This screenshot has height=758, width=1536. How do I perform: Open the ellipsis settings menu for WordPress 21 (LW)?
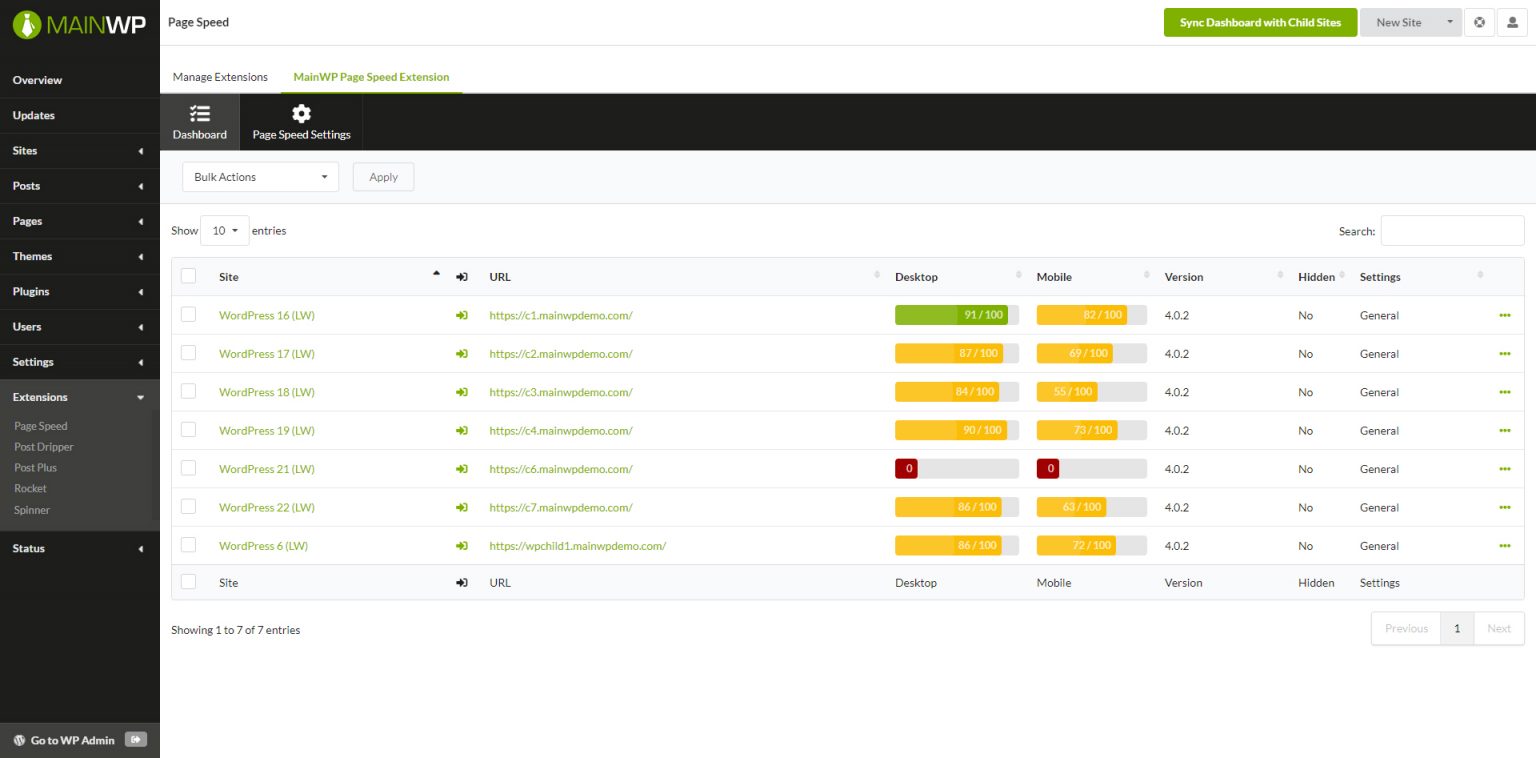click(1505, 468)
